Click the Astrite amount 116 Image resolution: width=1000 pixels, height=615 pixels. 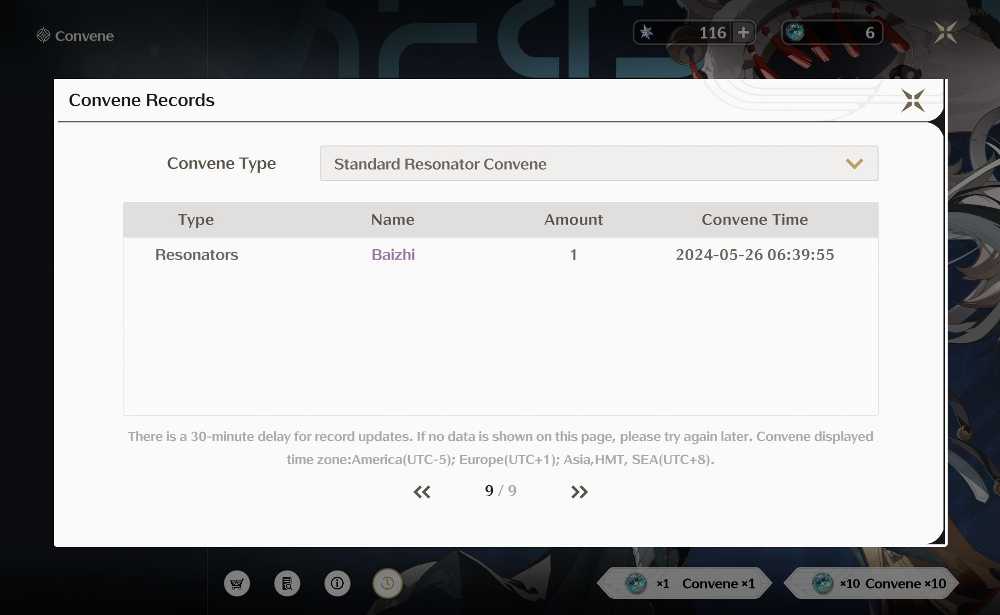[712, 33]
